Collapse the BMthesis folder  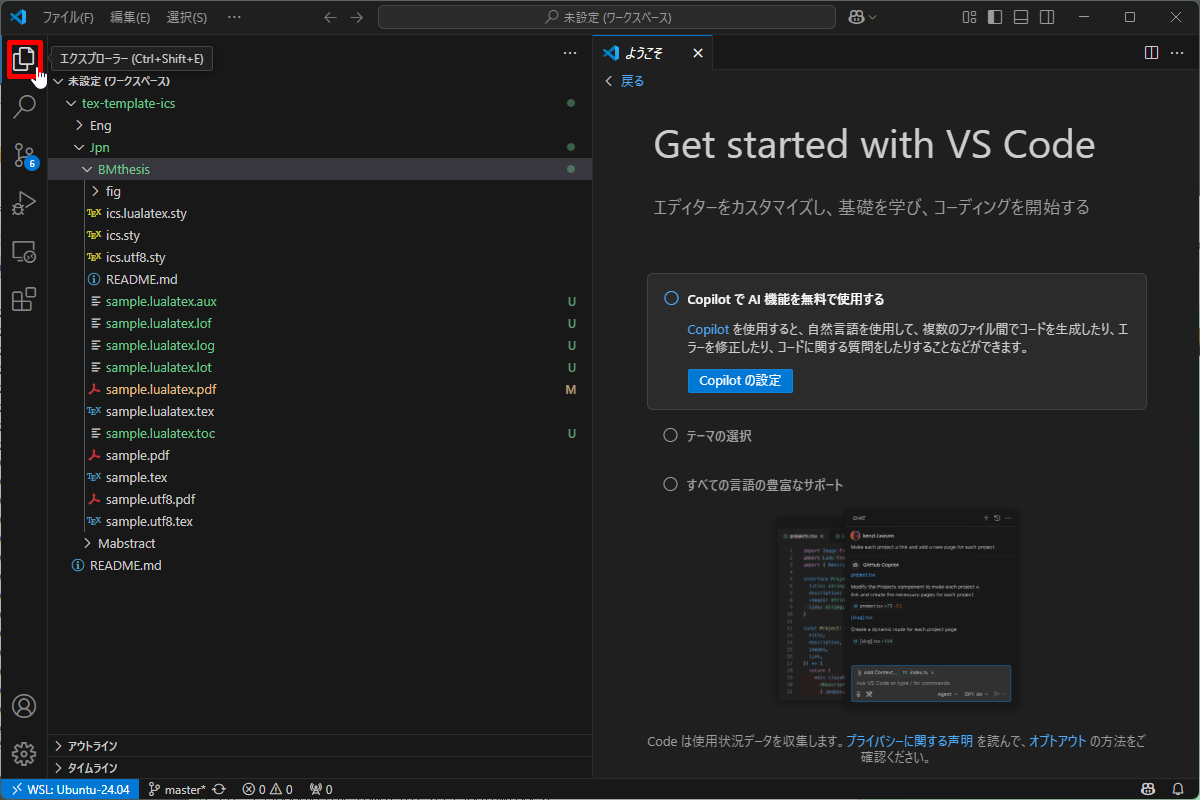pos(88,169)
